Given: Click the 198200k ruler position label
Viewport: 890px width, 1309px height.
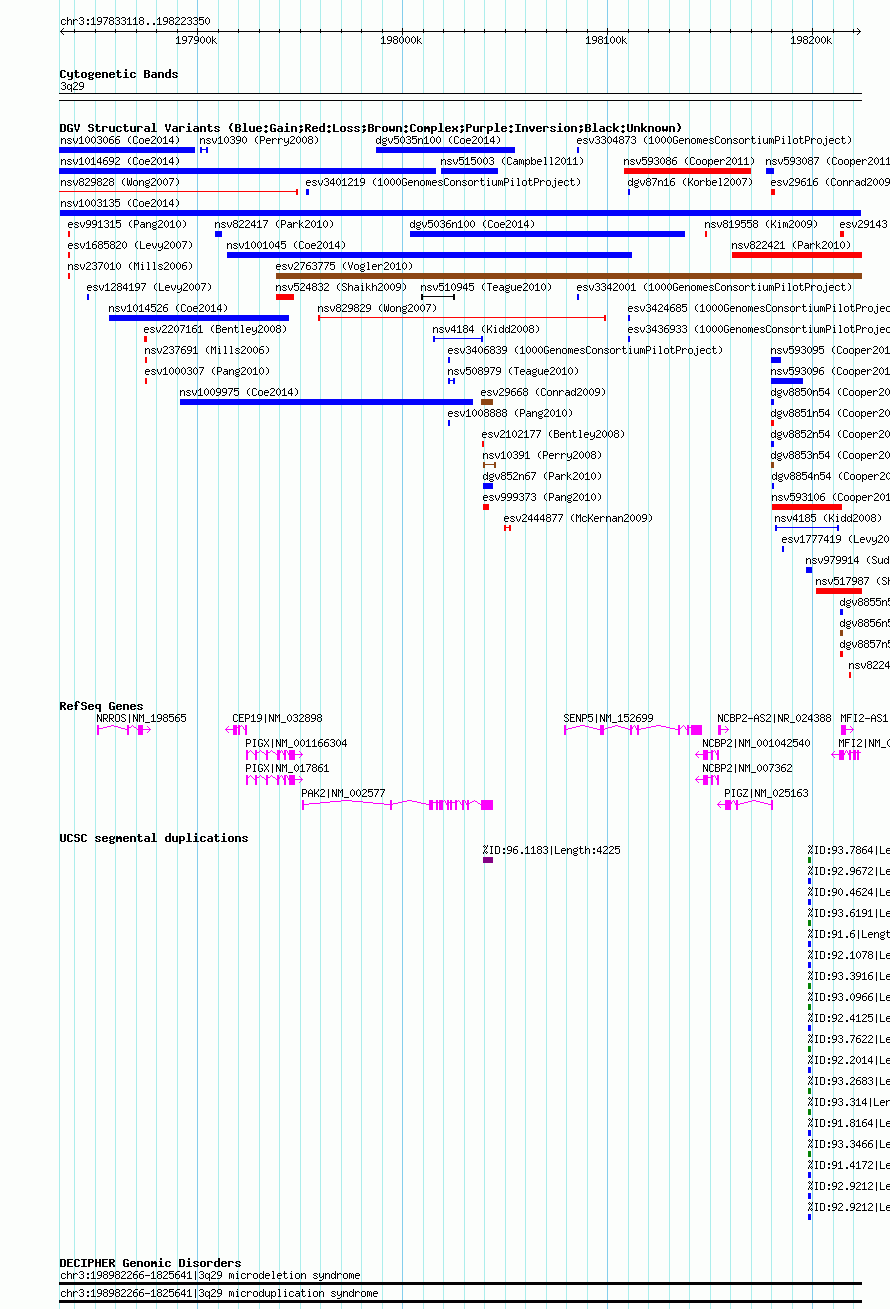Looking at the screenshot, I should [811, 40].
